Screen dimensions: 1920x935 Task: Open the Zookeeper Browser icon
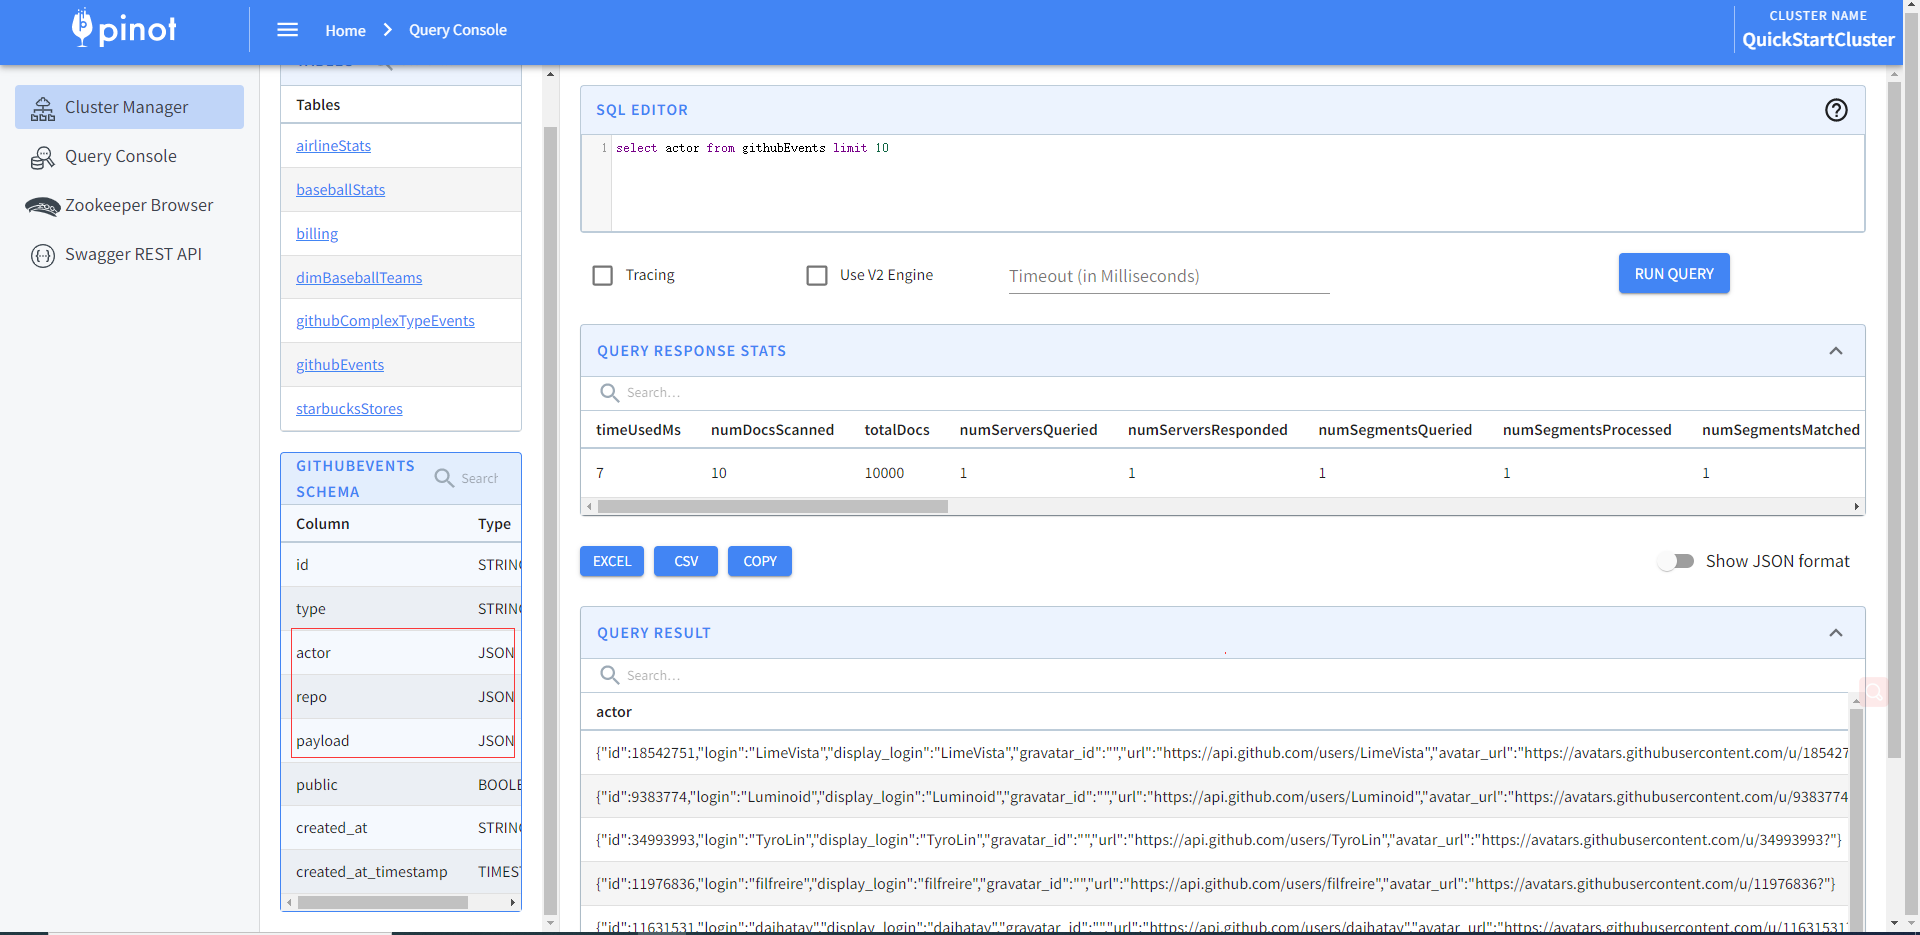point(43,206)
